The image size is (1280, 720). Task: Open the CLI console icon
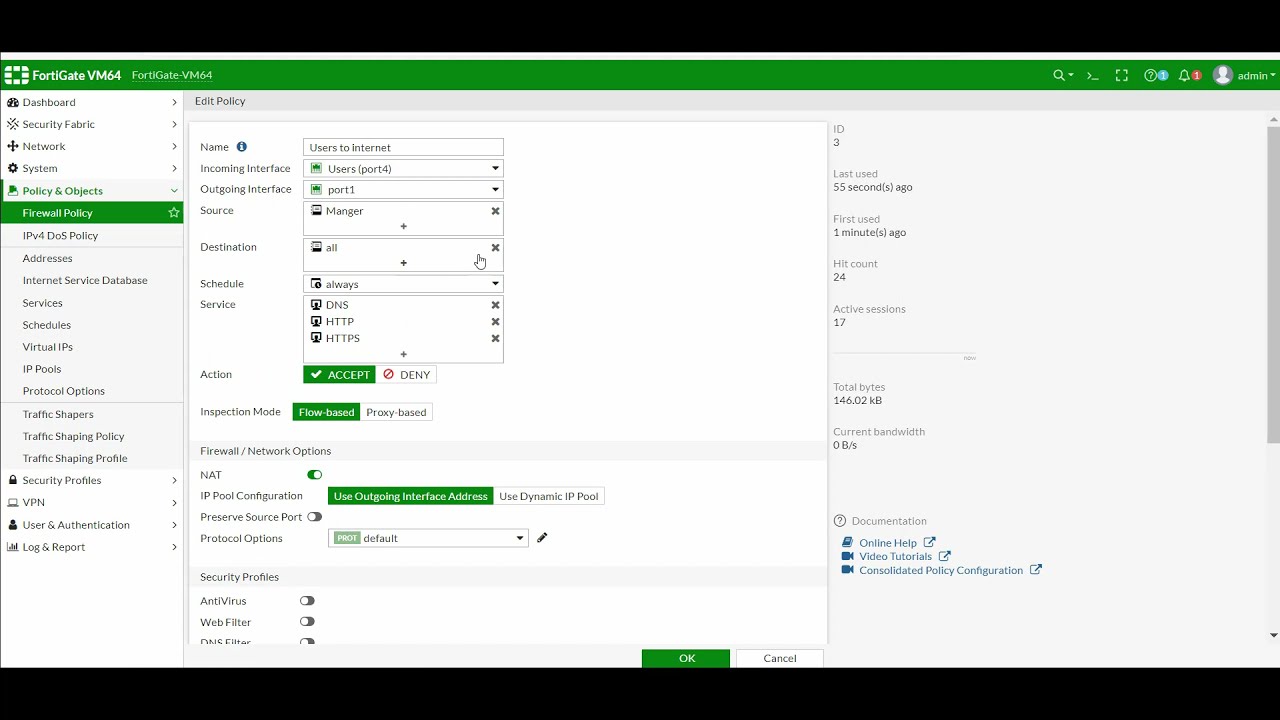tap(1092, 75)
